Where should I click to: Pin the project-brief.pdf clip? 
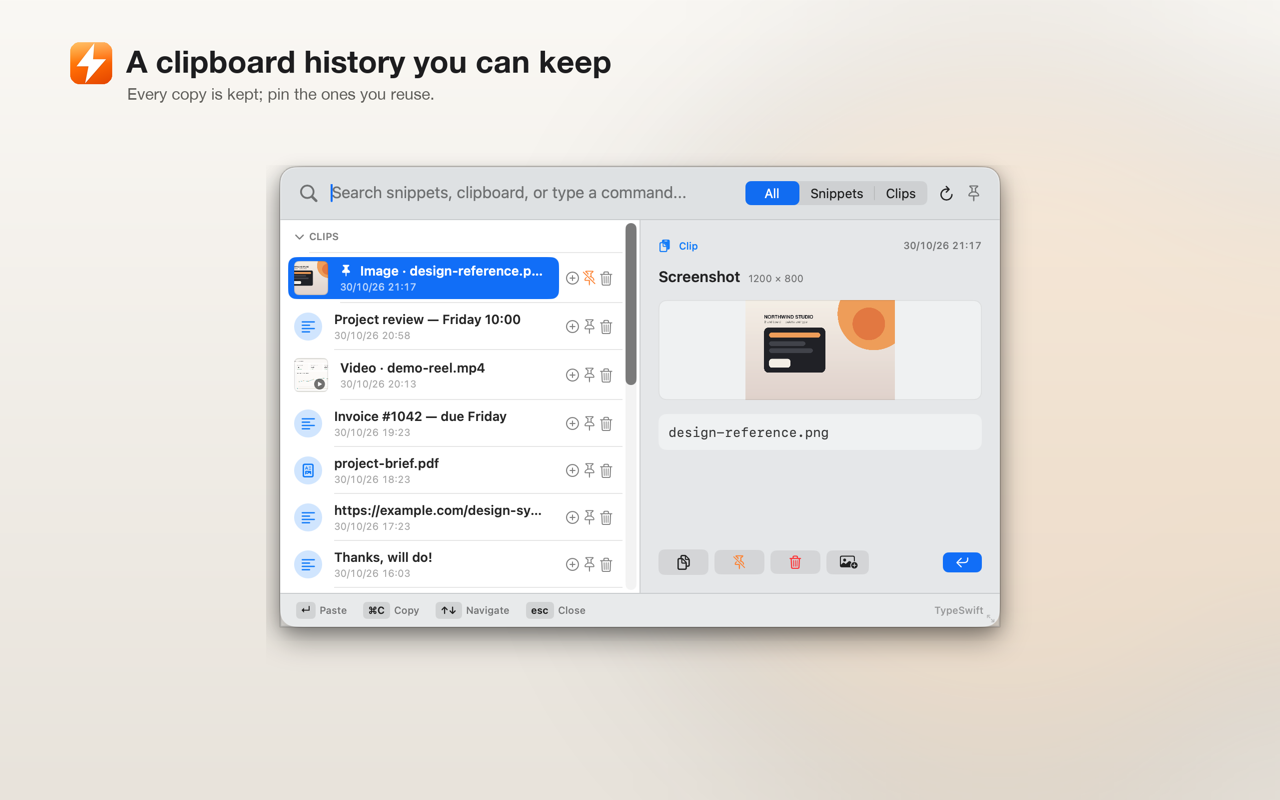pyautogui.click(x=589, y=471)
